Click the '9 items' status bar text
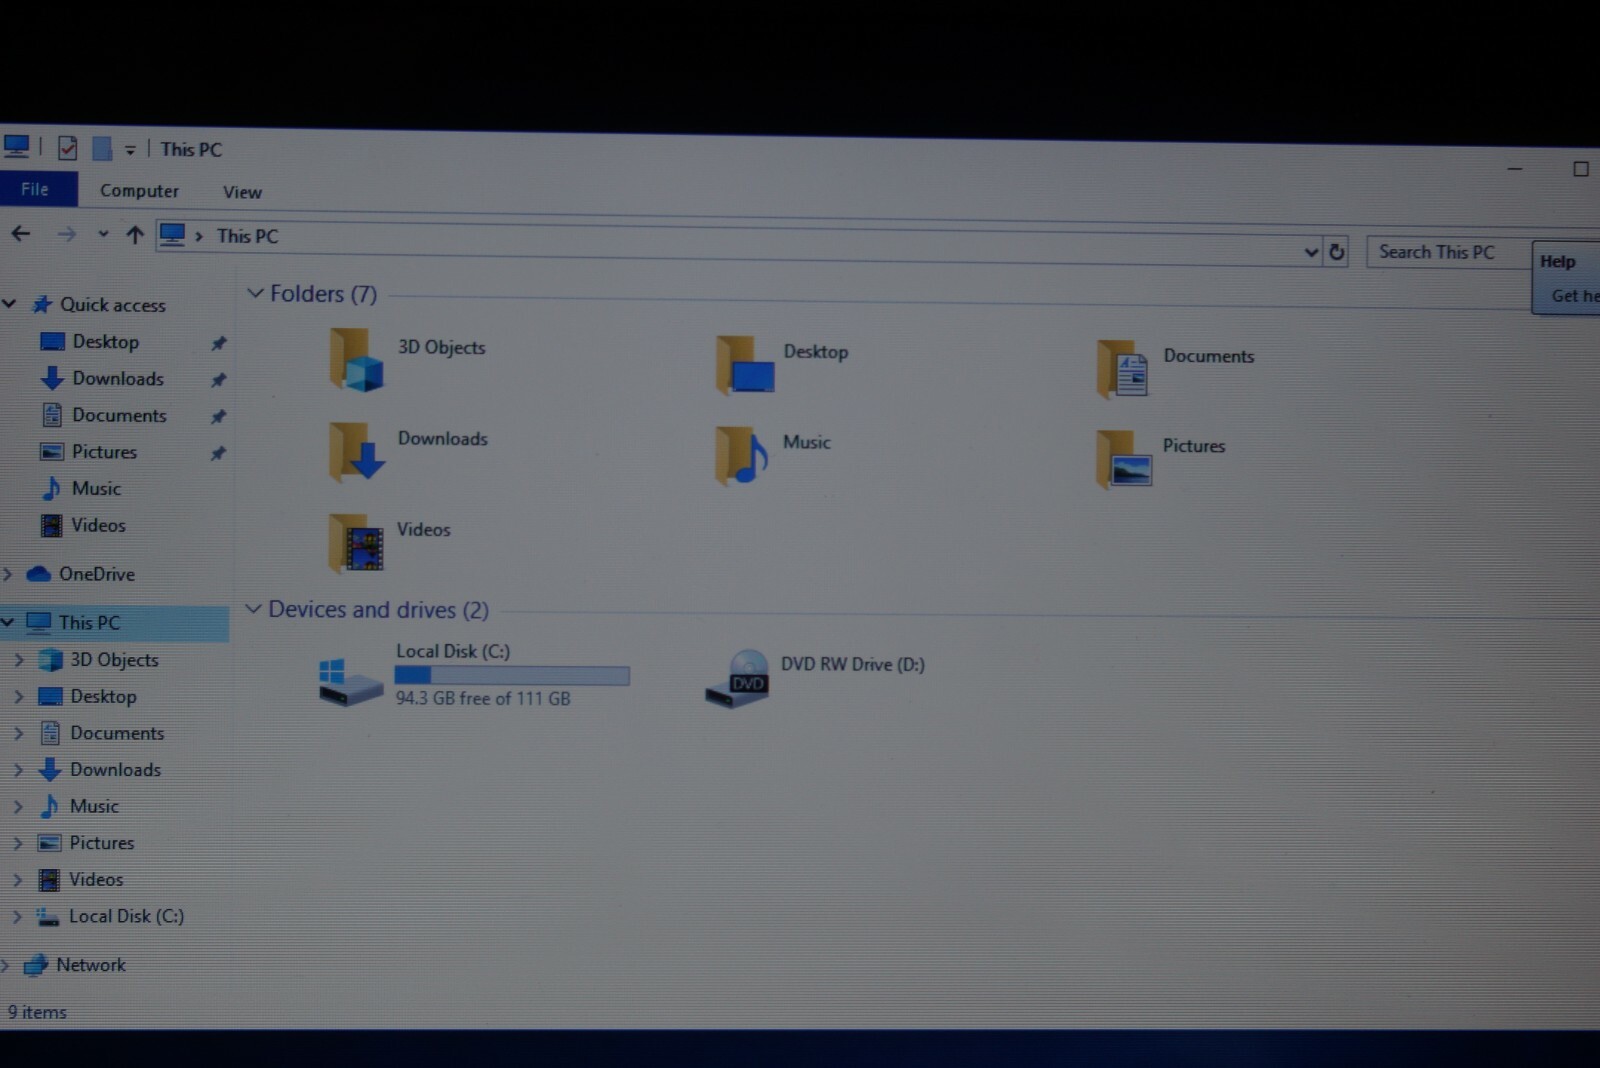The width and height of the screenshot is (1600, 1068). [37, 1012]
